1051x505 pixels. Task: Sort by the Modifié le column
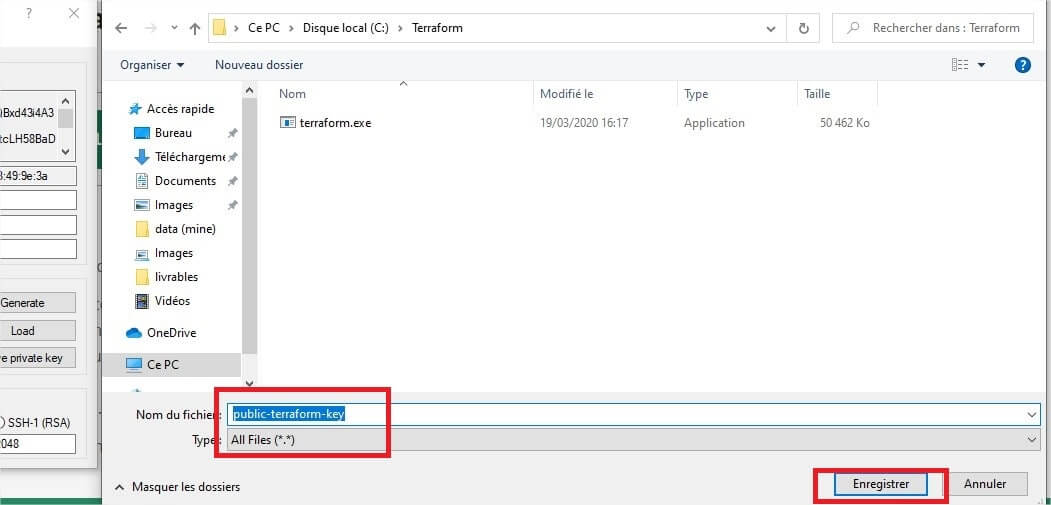567,94
